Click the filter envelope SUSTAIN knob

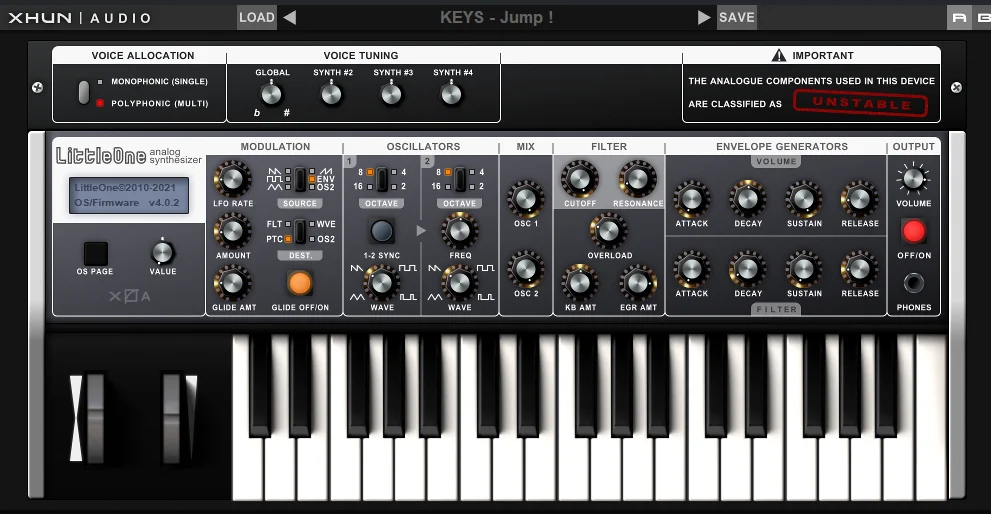click(x=804, y=269)
